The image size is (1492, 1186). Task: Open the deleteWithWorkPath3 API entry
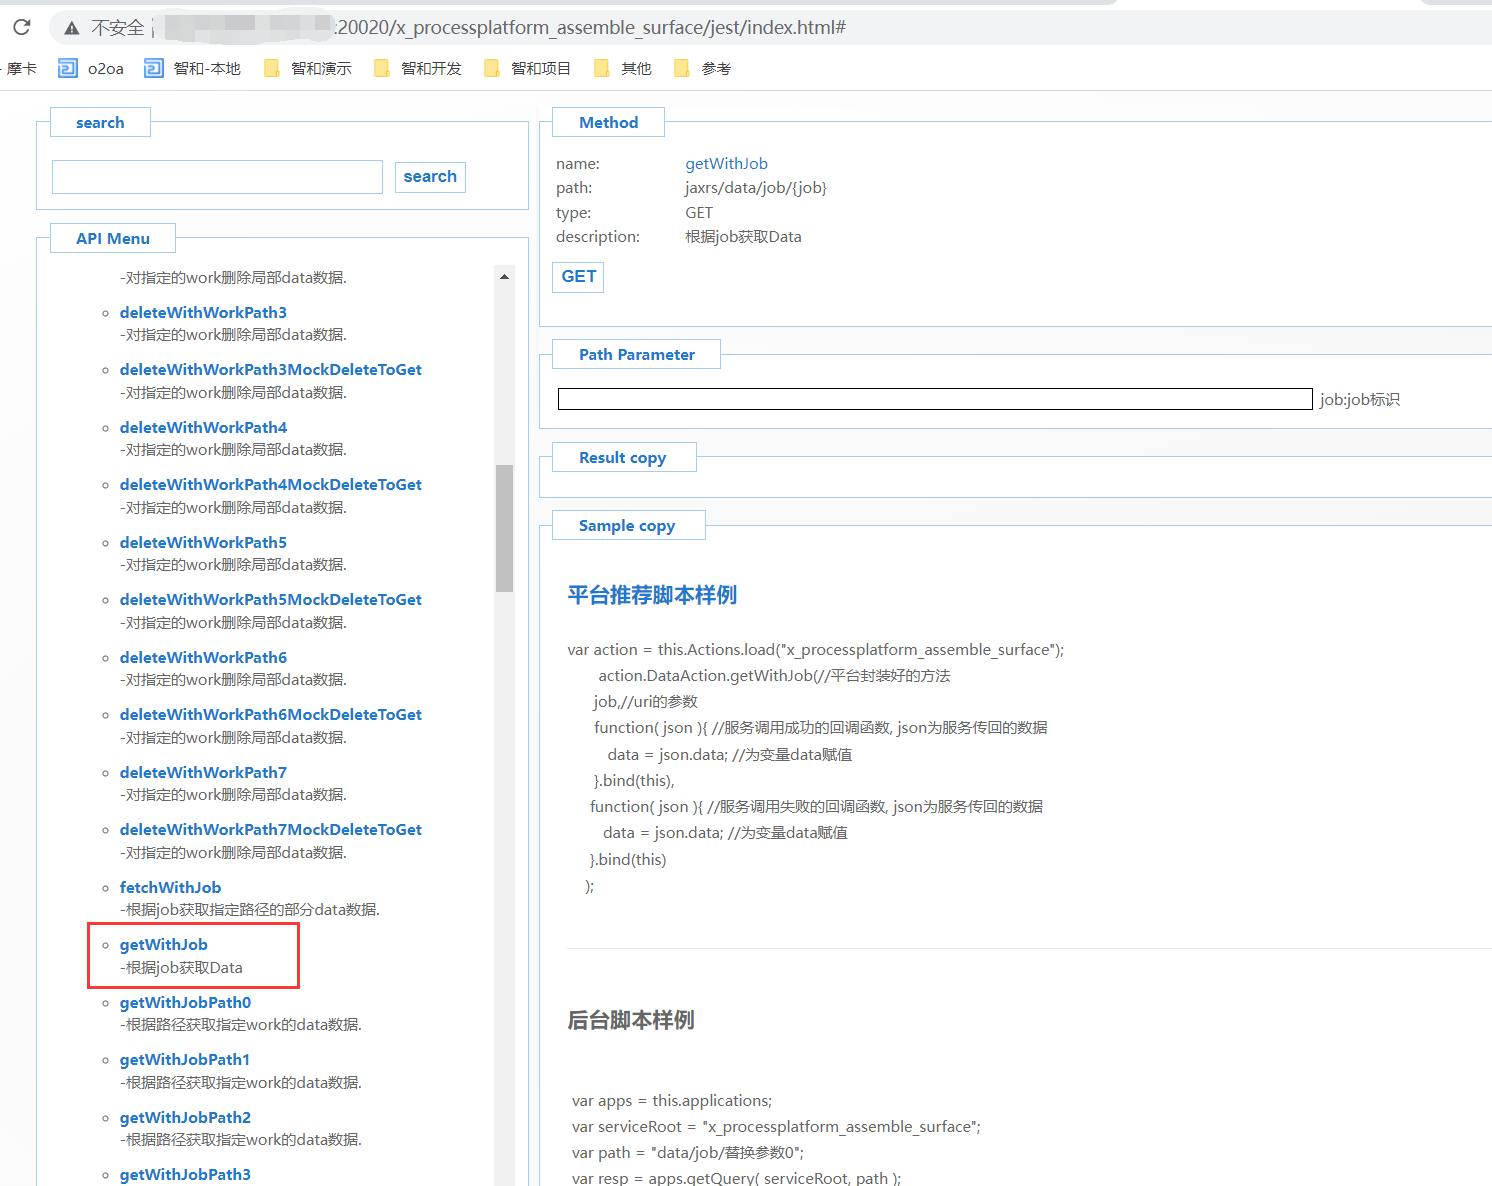pos(203,312)
